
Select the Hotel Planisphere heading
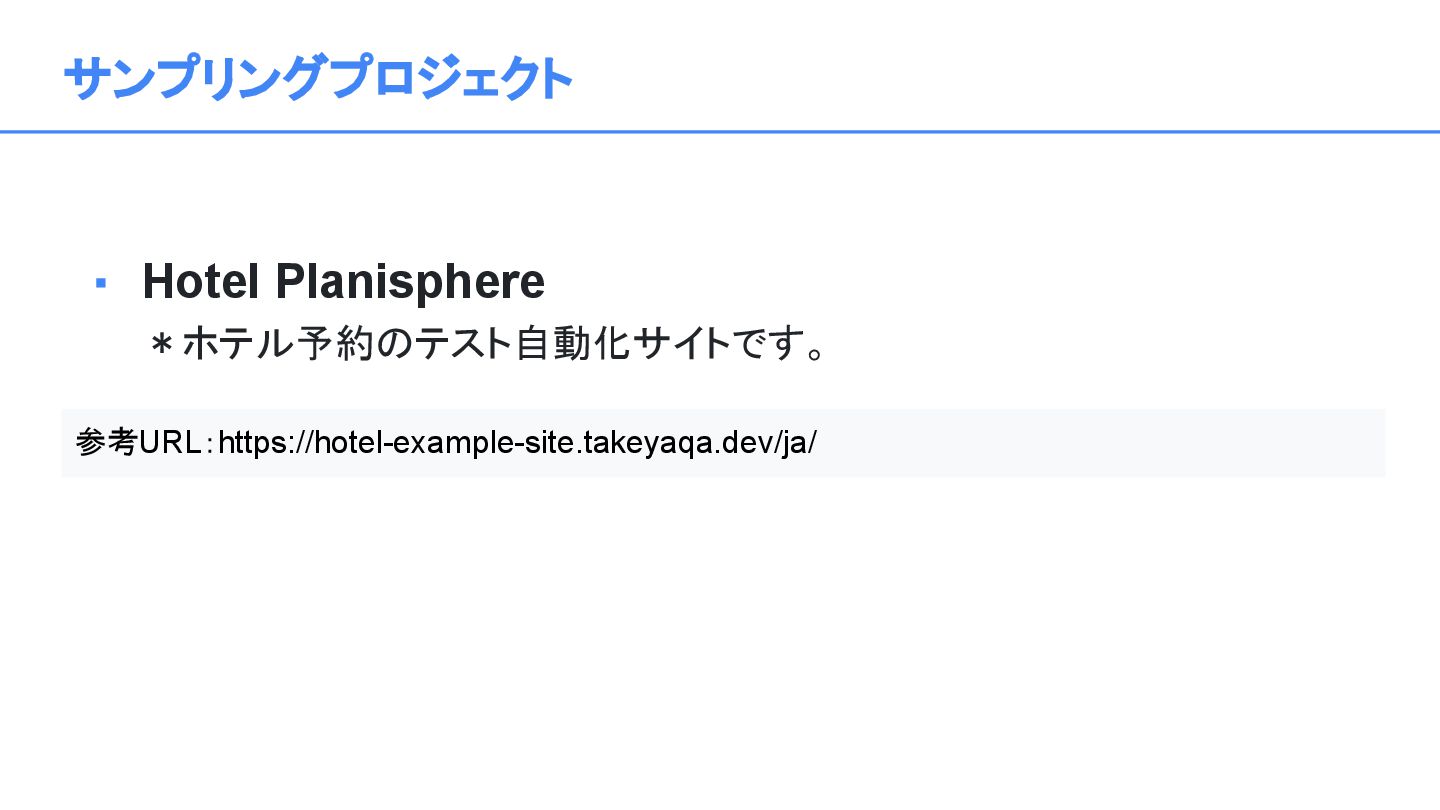(x=343, y=282)
